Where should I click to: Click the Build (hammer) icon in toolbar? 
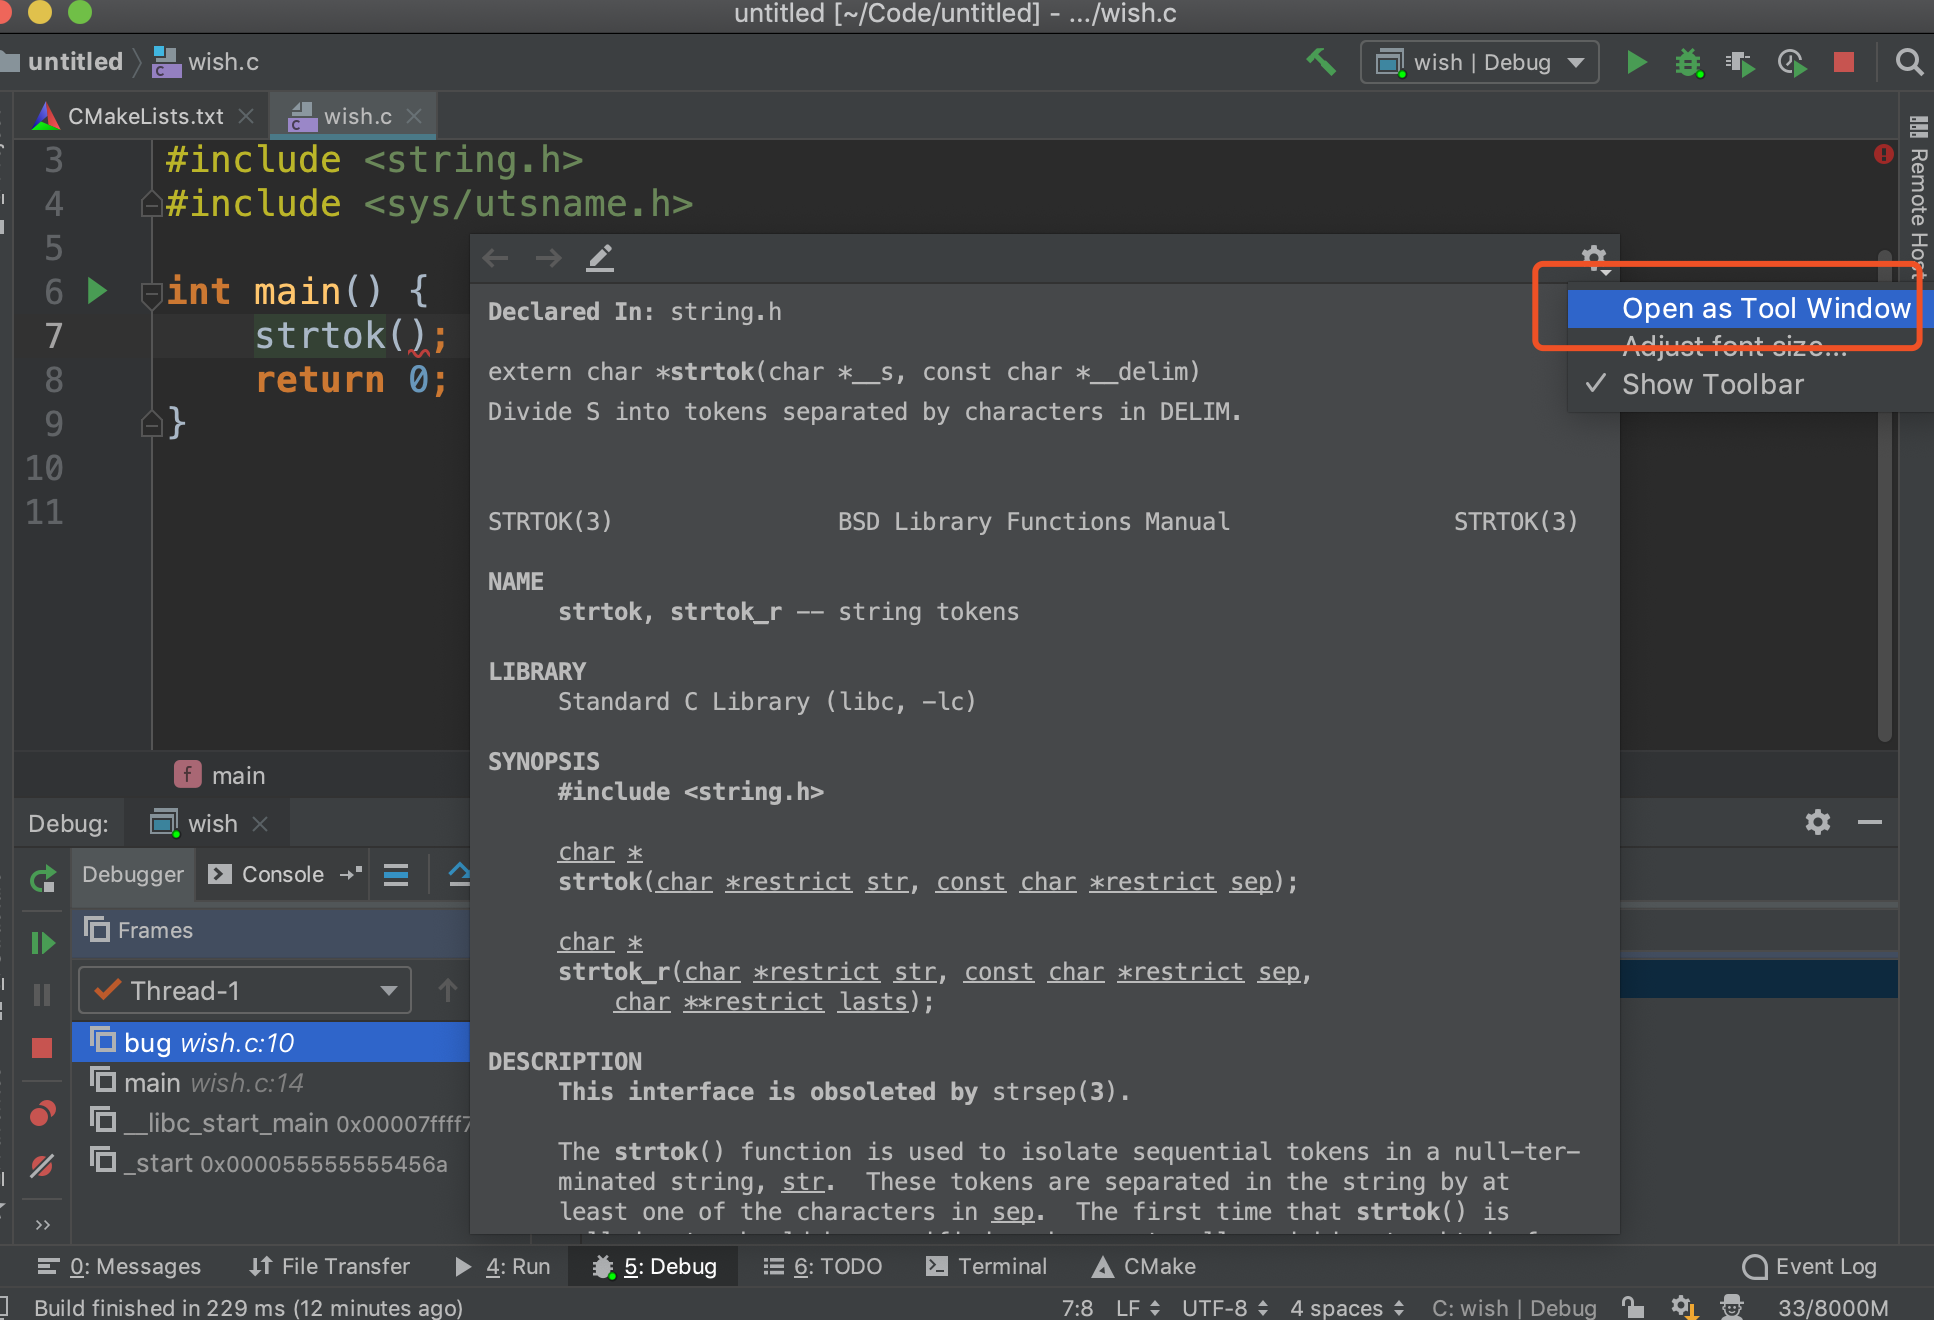click(x=1315, y=62)
